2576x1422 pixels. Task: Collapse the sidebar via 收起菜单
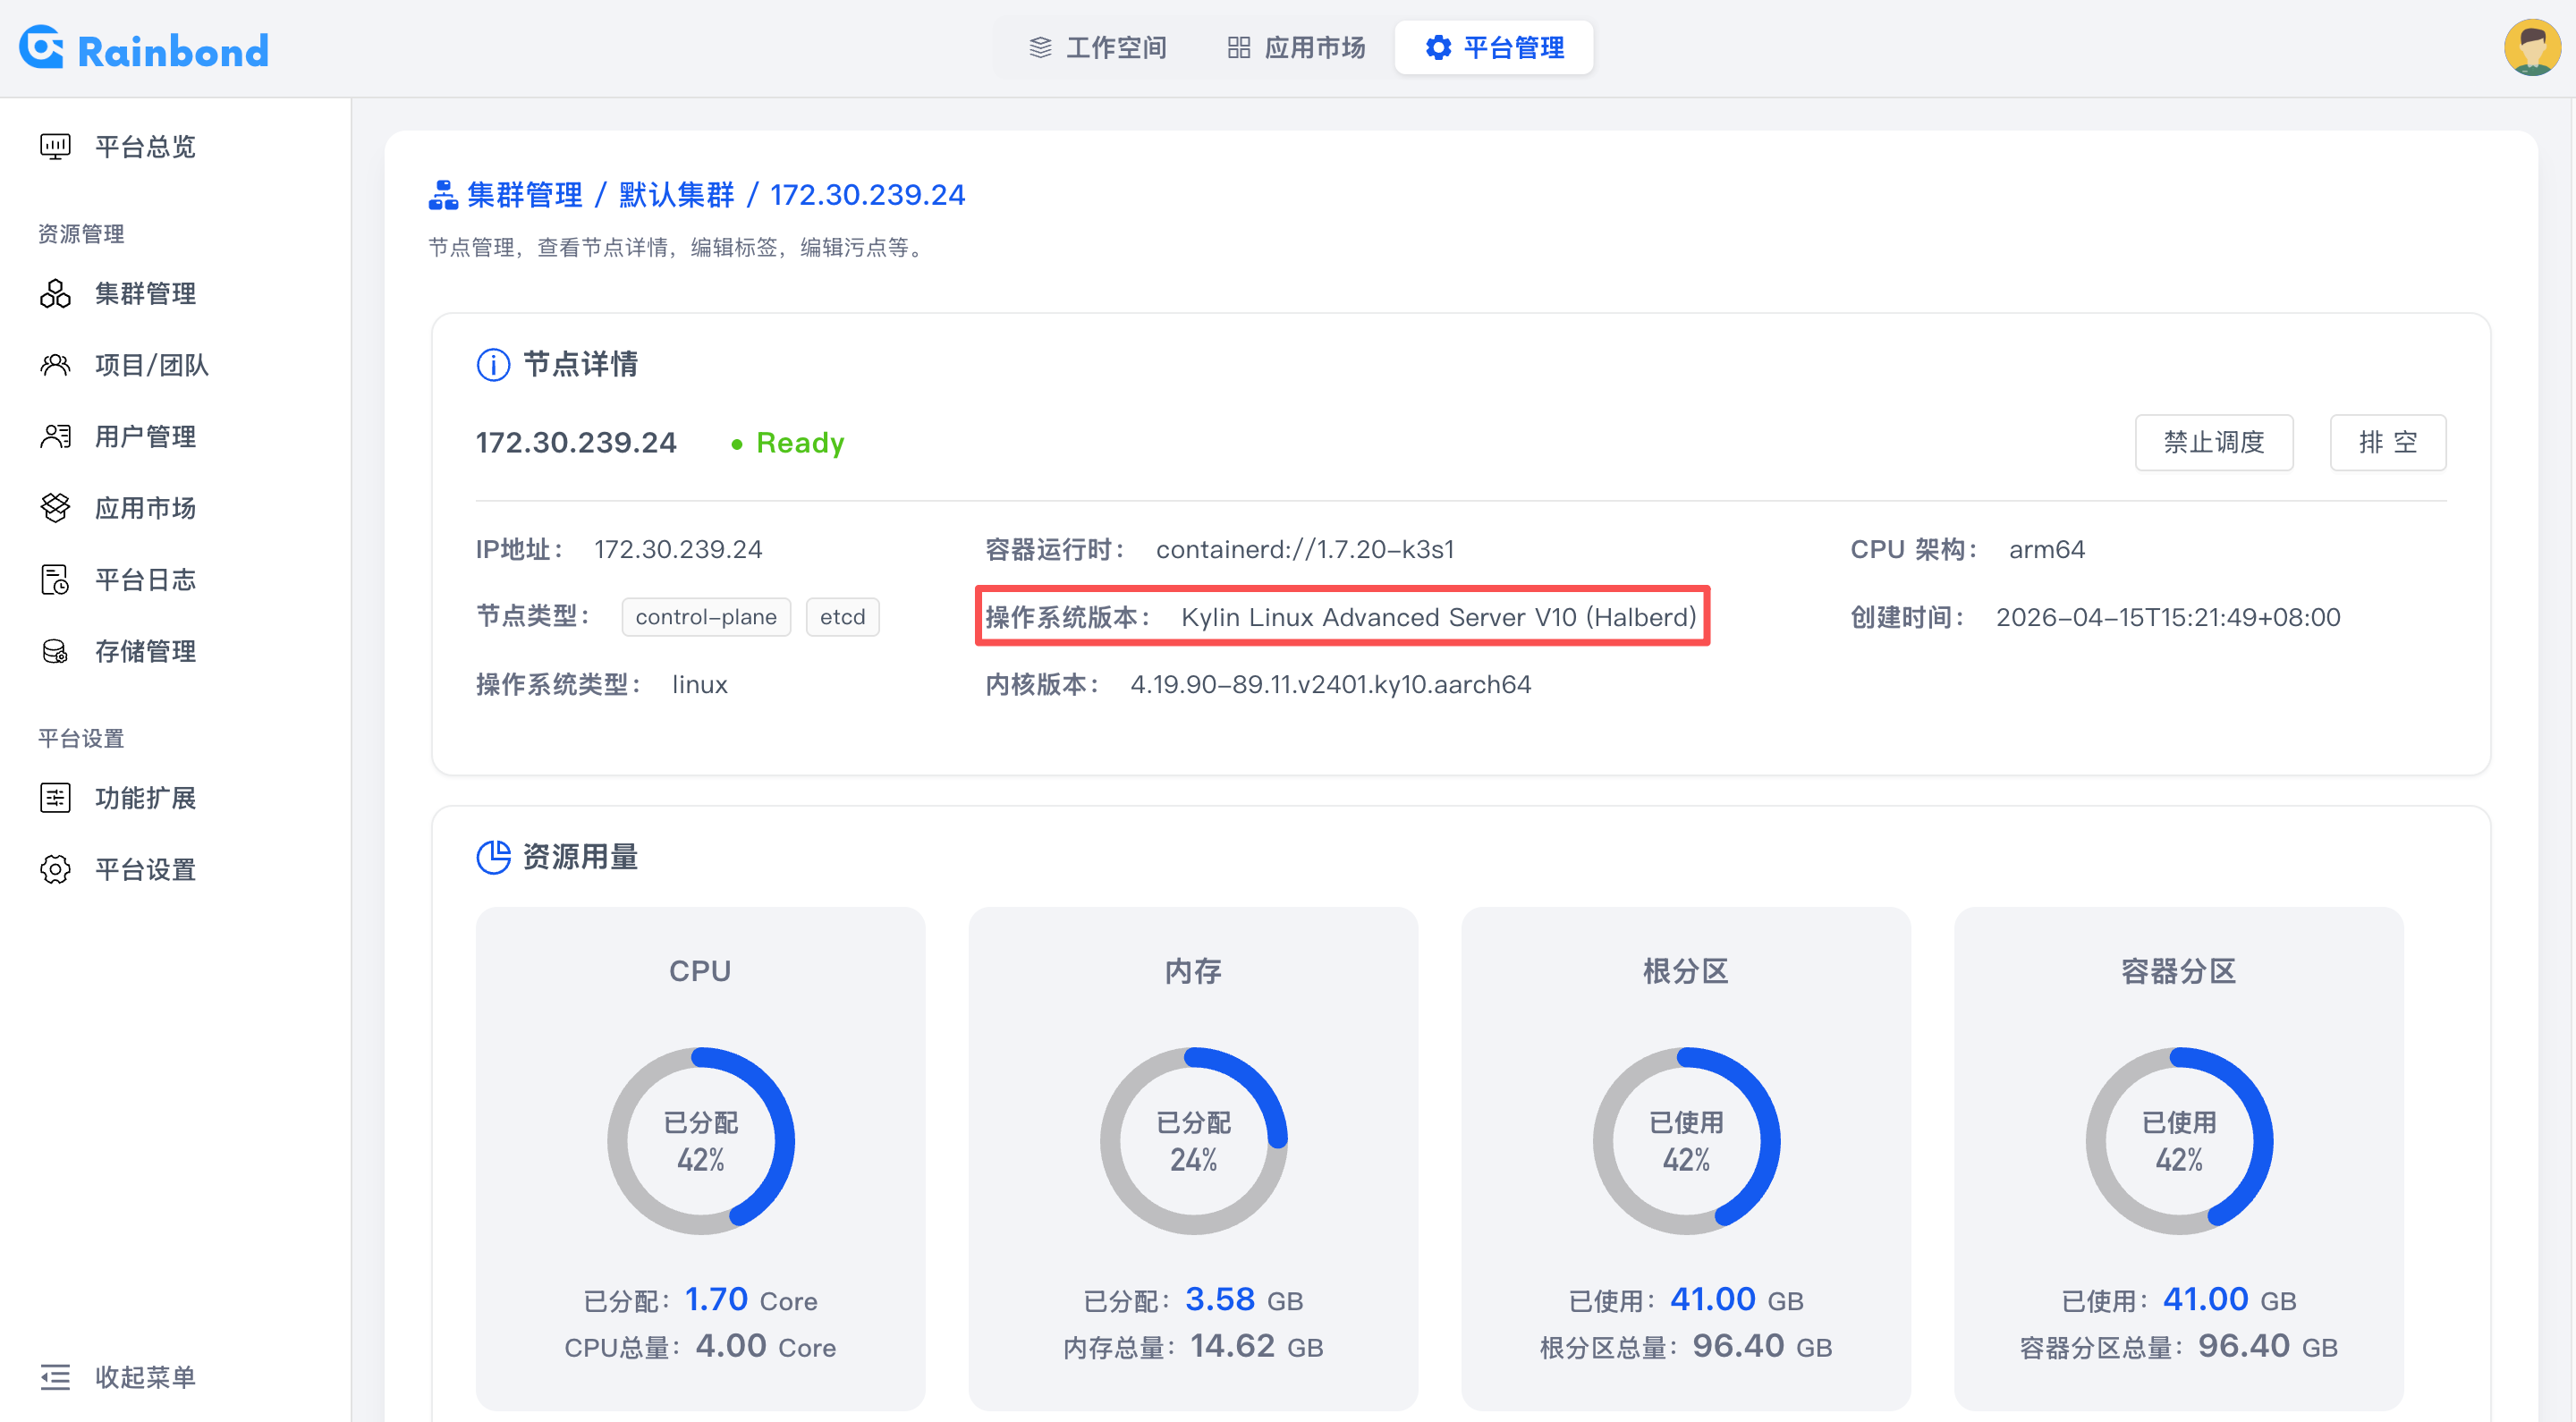click(x=118, y=1377)
